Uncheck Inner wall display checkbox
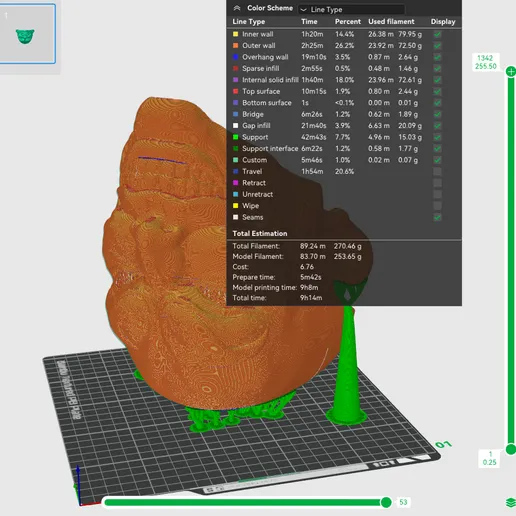The height and width of the screenshot is (516, 516). tap(437, 34)
